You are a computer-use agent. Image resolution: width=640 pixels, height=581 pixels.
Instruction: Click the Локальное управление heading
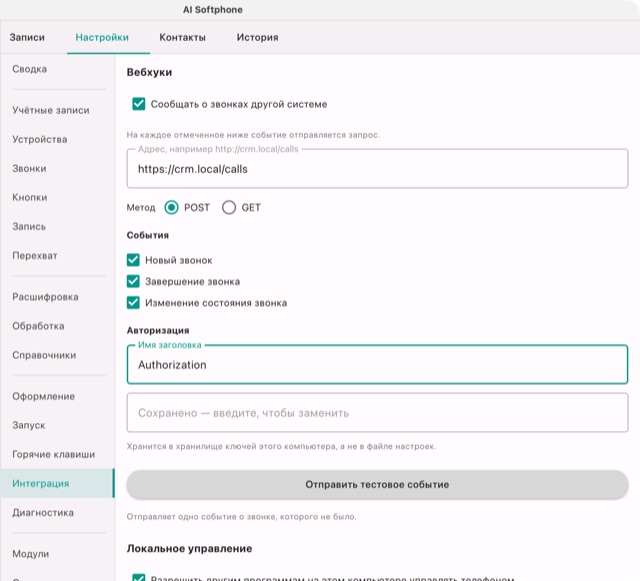click(189, 548)
